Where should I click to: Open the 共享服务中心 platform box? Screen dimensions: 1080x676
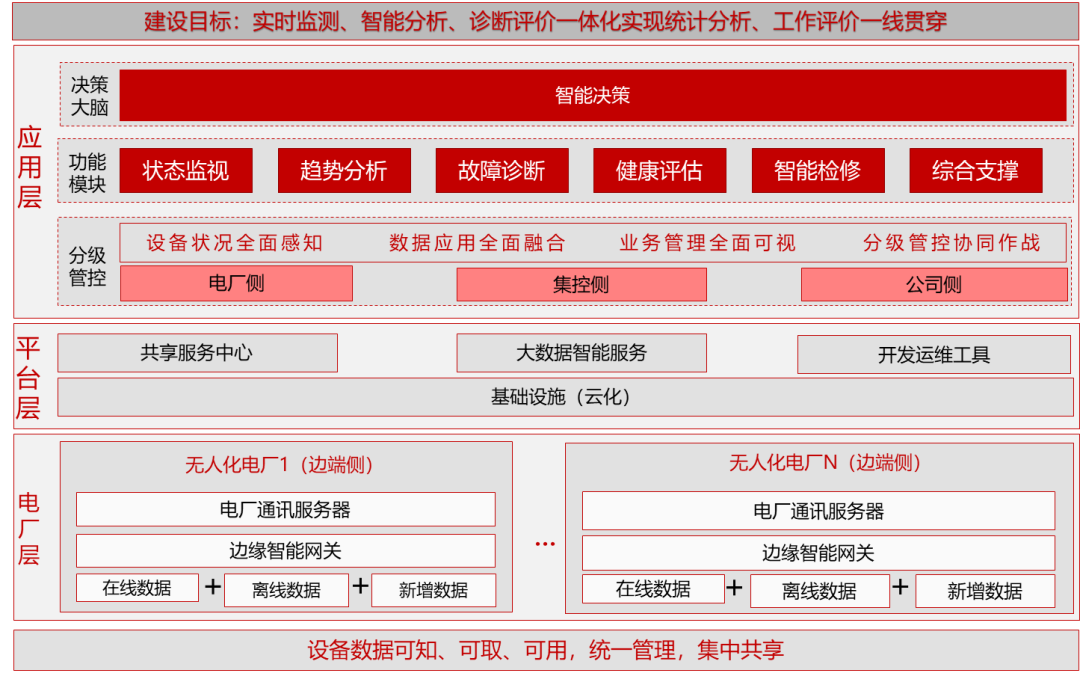tap(197, 353)
